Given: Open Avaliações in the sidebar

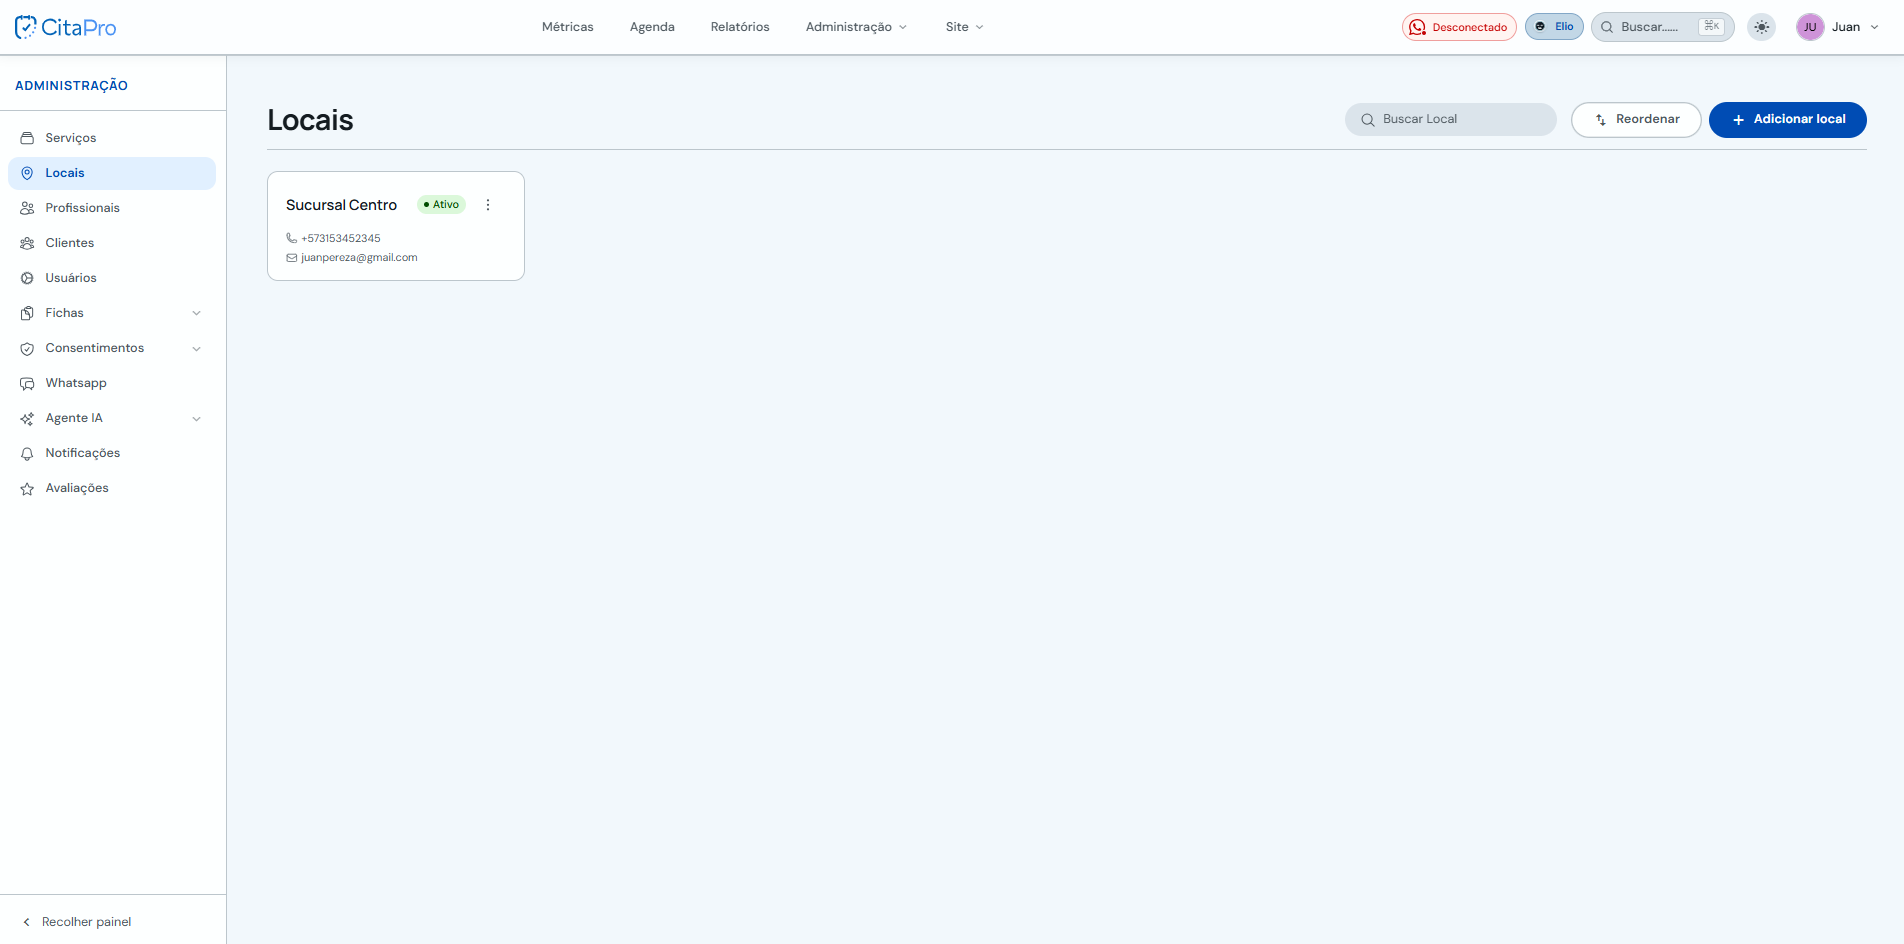Looking at the screenshot, I should click(x=112, y=488).
